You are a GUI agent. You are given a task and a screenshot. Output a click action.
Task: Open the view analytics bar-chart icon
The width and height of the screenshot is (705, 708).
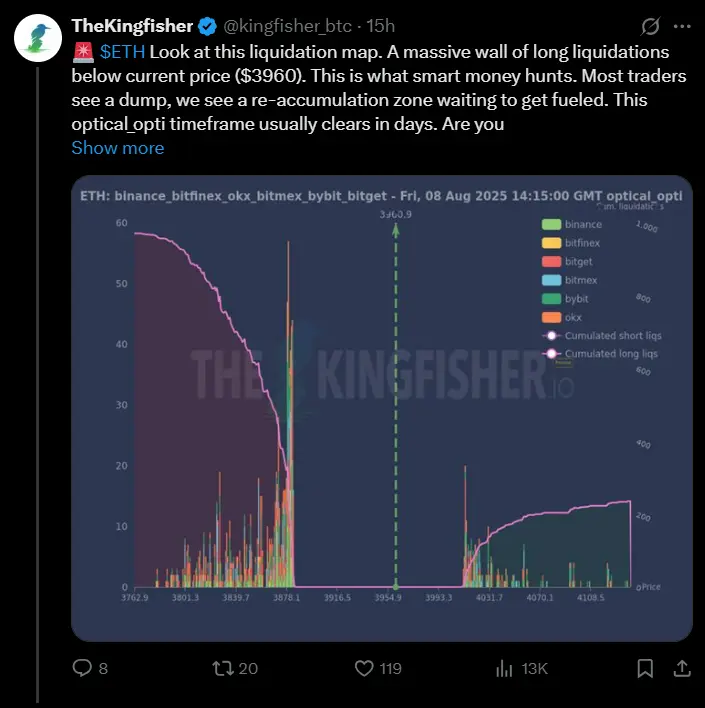[x=504, y=668]
